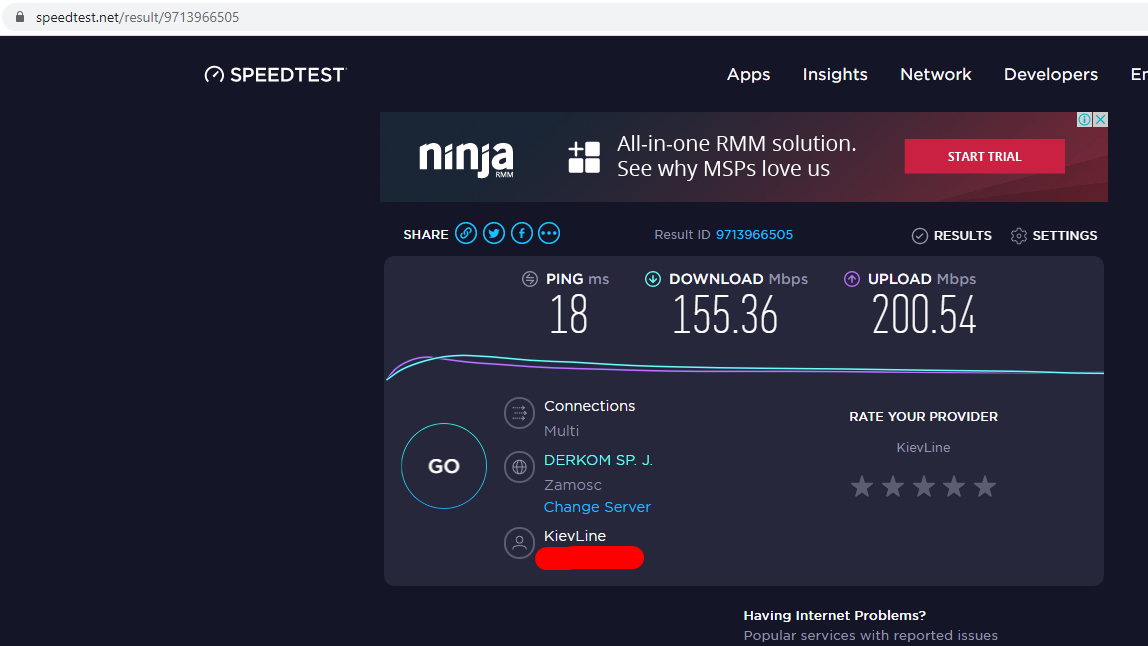Rate the provider one star
The height and width of the screenshot is (646, 1148).
point(862,486)
